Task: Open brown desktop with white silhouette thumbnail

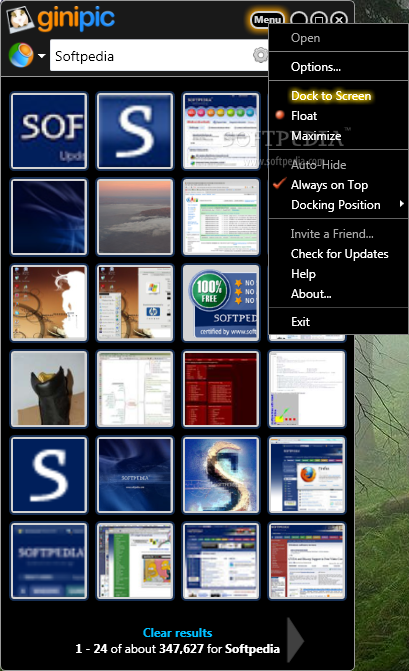Action: tap(49, 303)
